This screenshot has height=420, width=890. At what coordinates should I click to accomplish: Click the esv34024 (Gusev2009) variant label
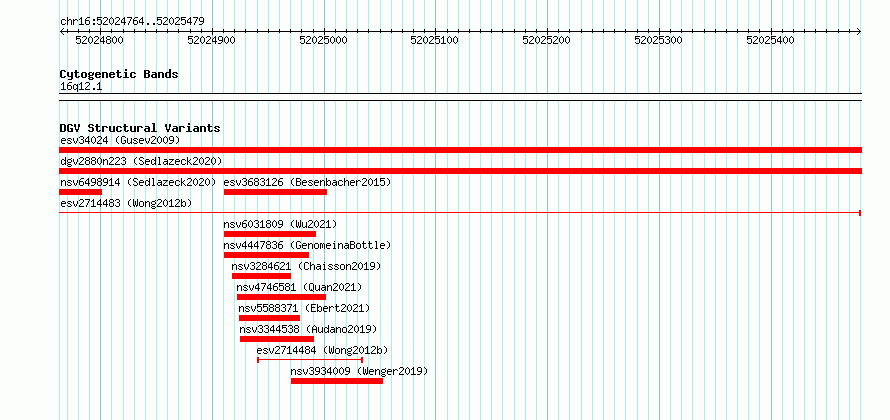(x=120, y=140)
